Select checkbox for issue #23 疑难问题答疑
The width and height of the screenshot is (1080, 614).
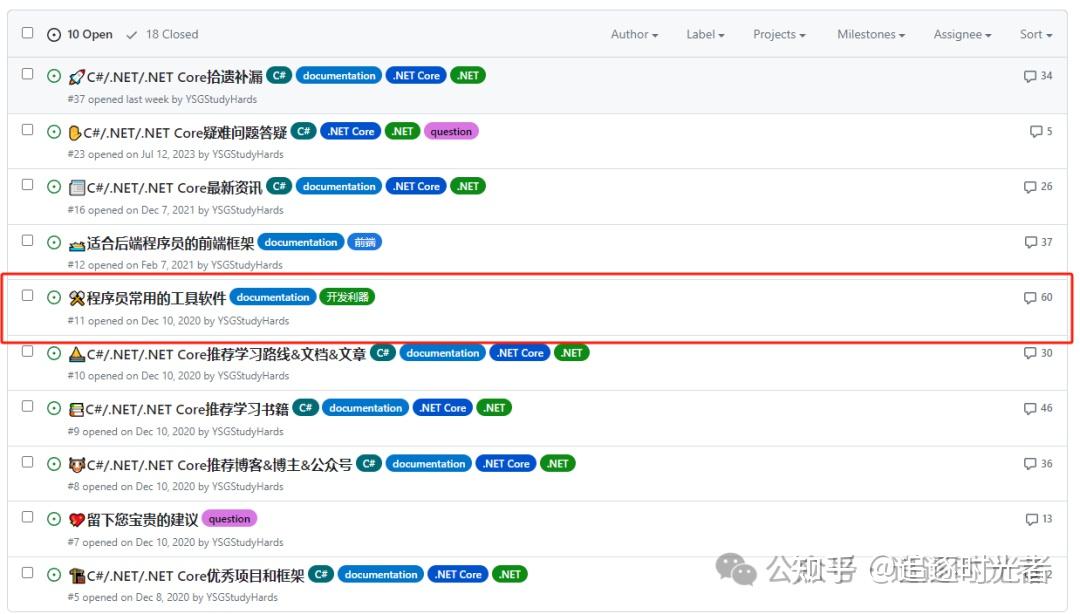[28, 130]
